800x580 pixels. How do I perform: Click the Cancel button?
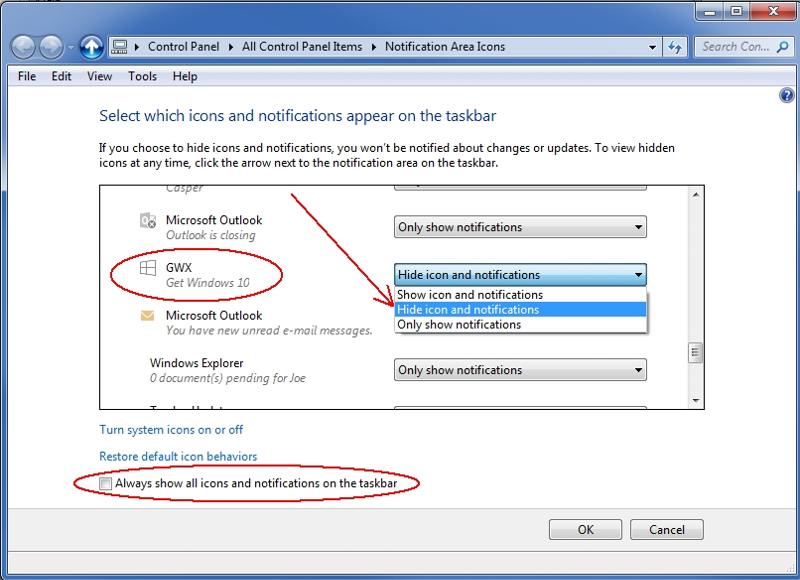(667, 529)
